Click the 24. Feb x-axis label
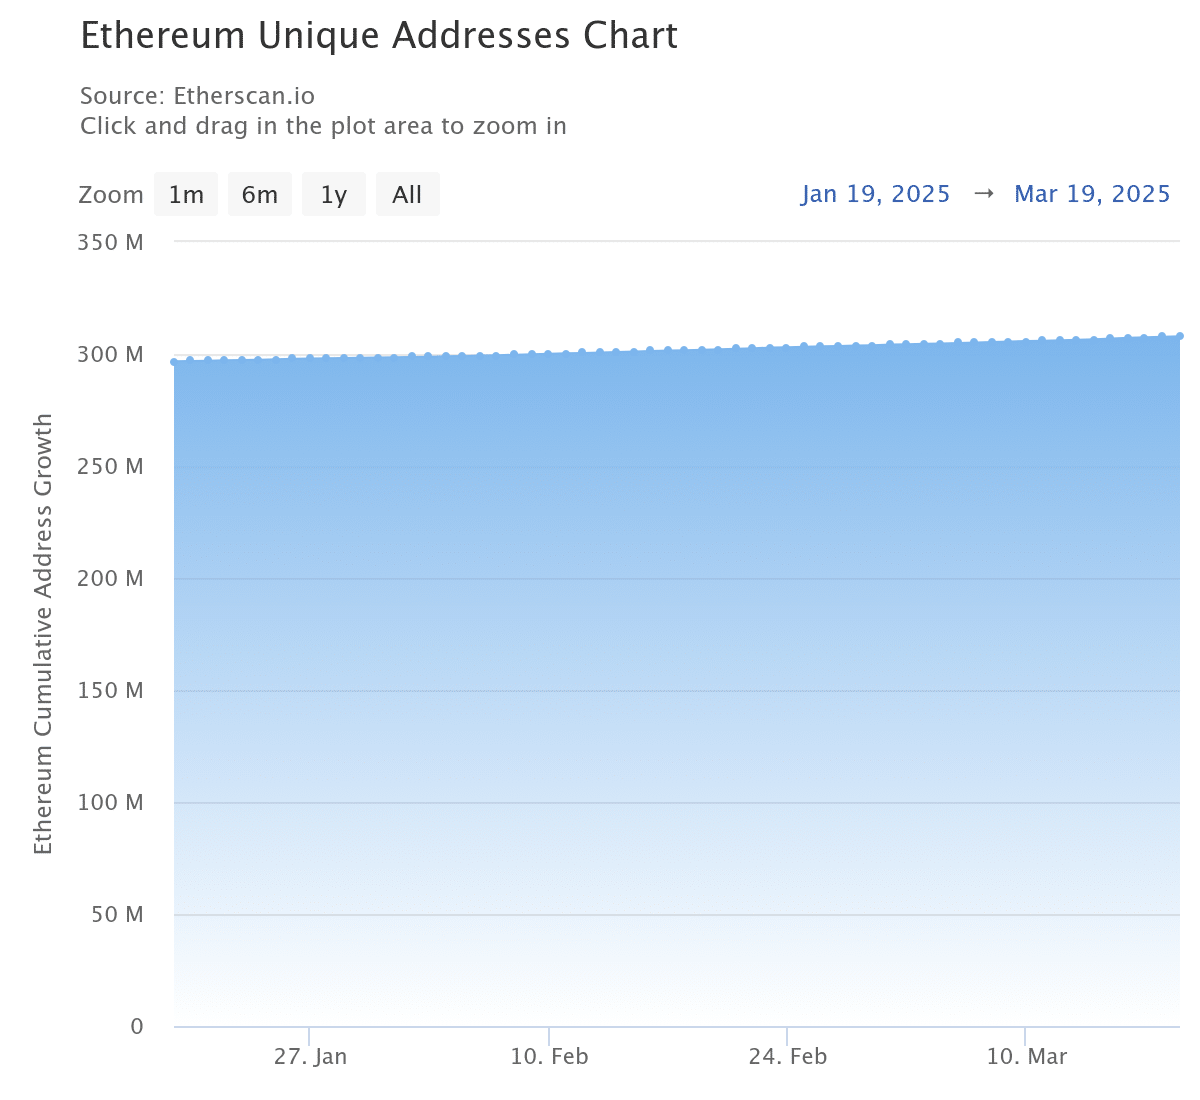The width and height of the screenshot is (1200, 1100). (x=788, y=1057)
